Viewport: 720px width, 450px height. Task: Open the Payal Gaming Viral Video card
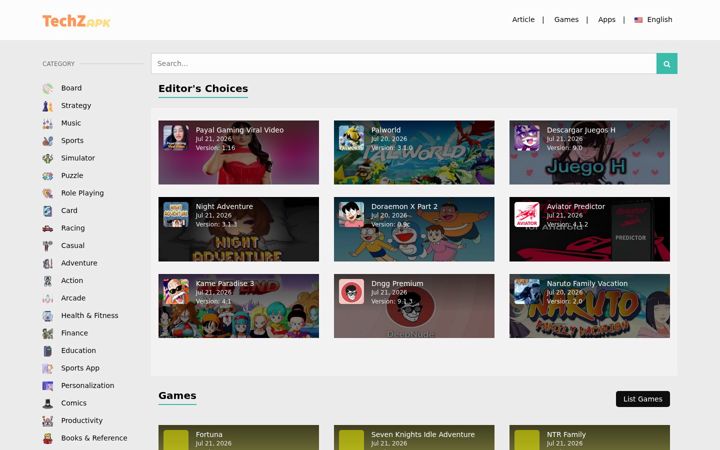239,152
